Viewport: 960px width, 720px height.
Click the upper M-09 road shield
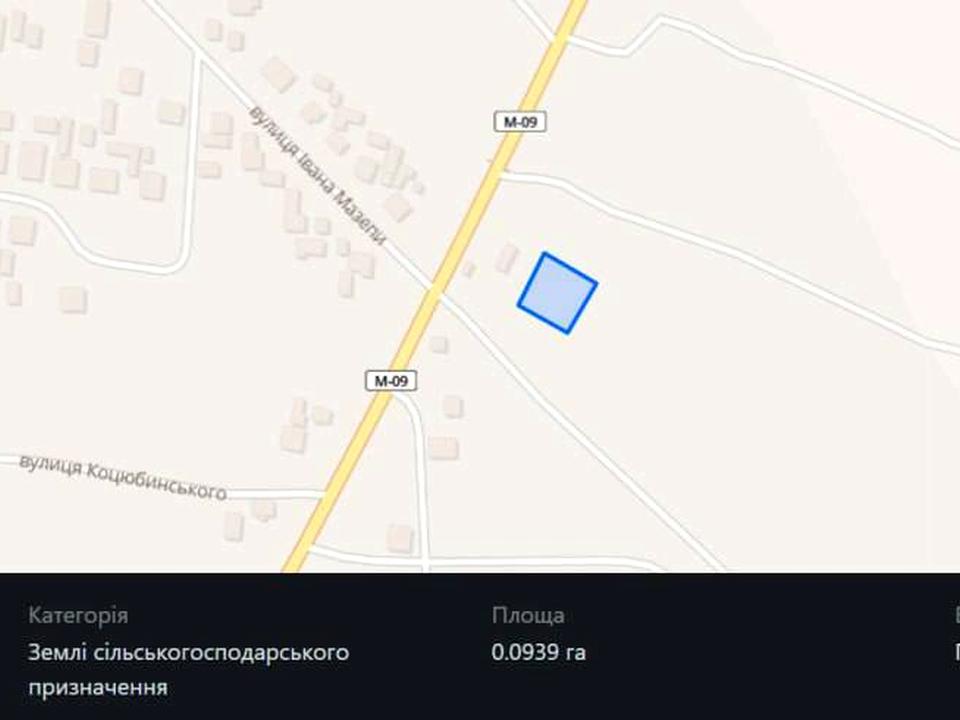pos(520,122)
